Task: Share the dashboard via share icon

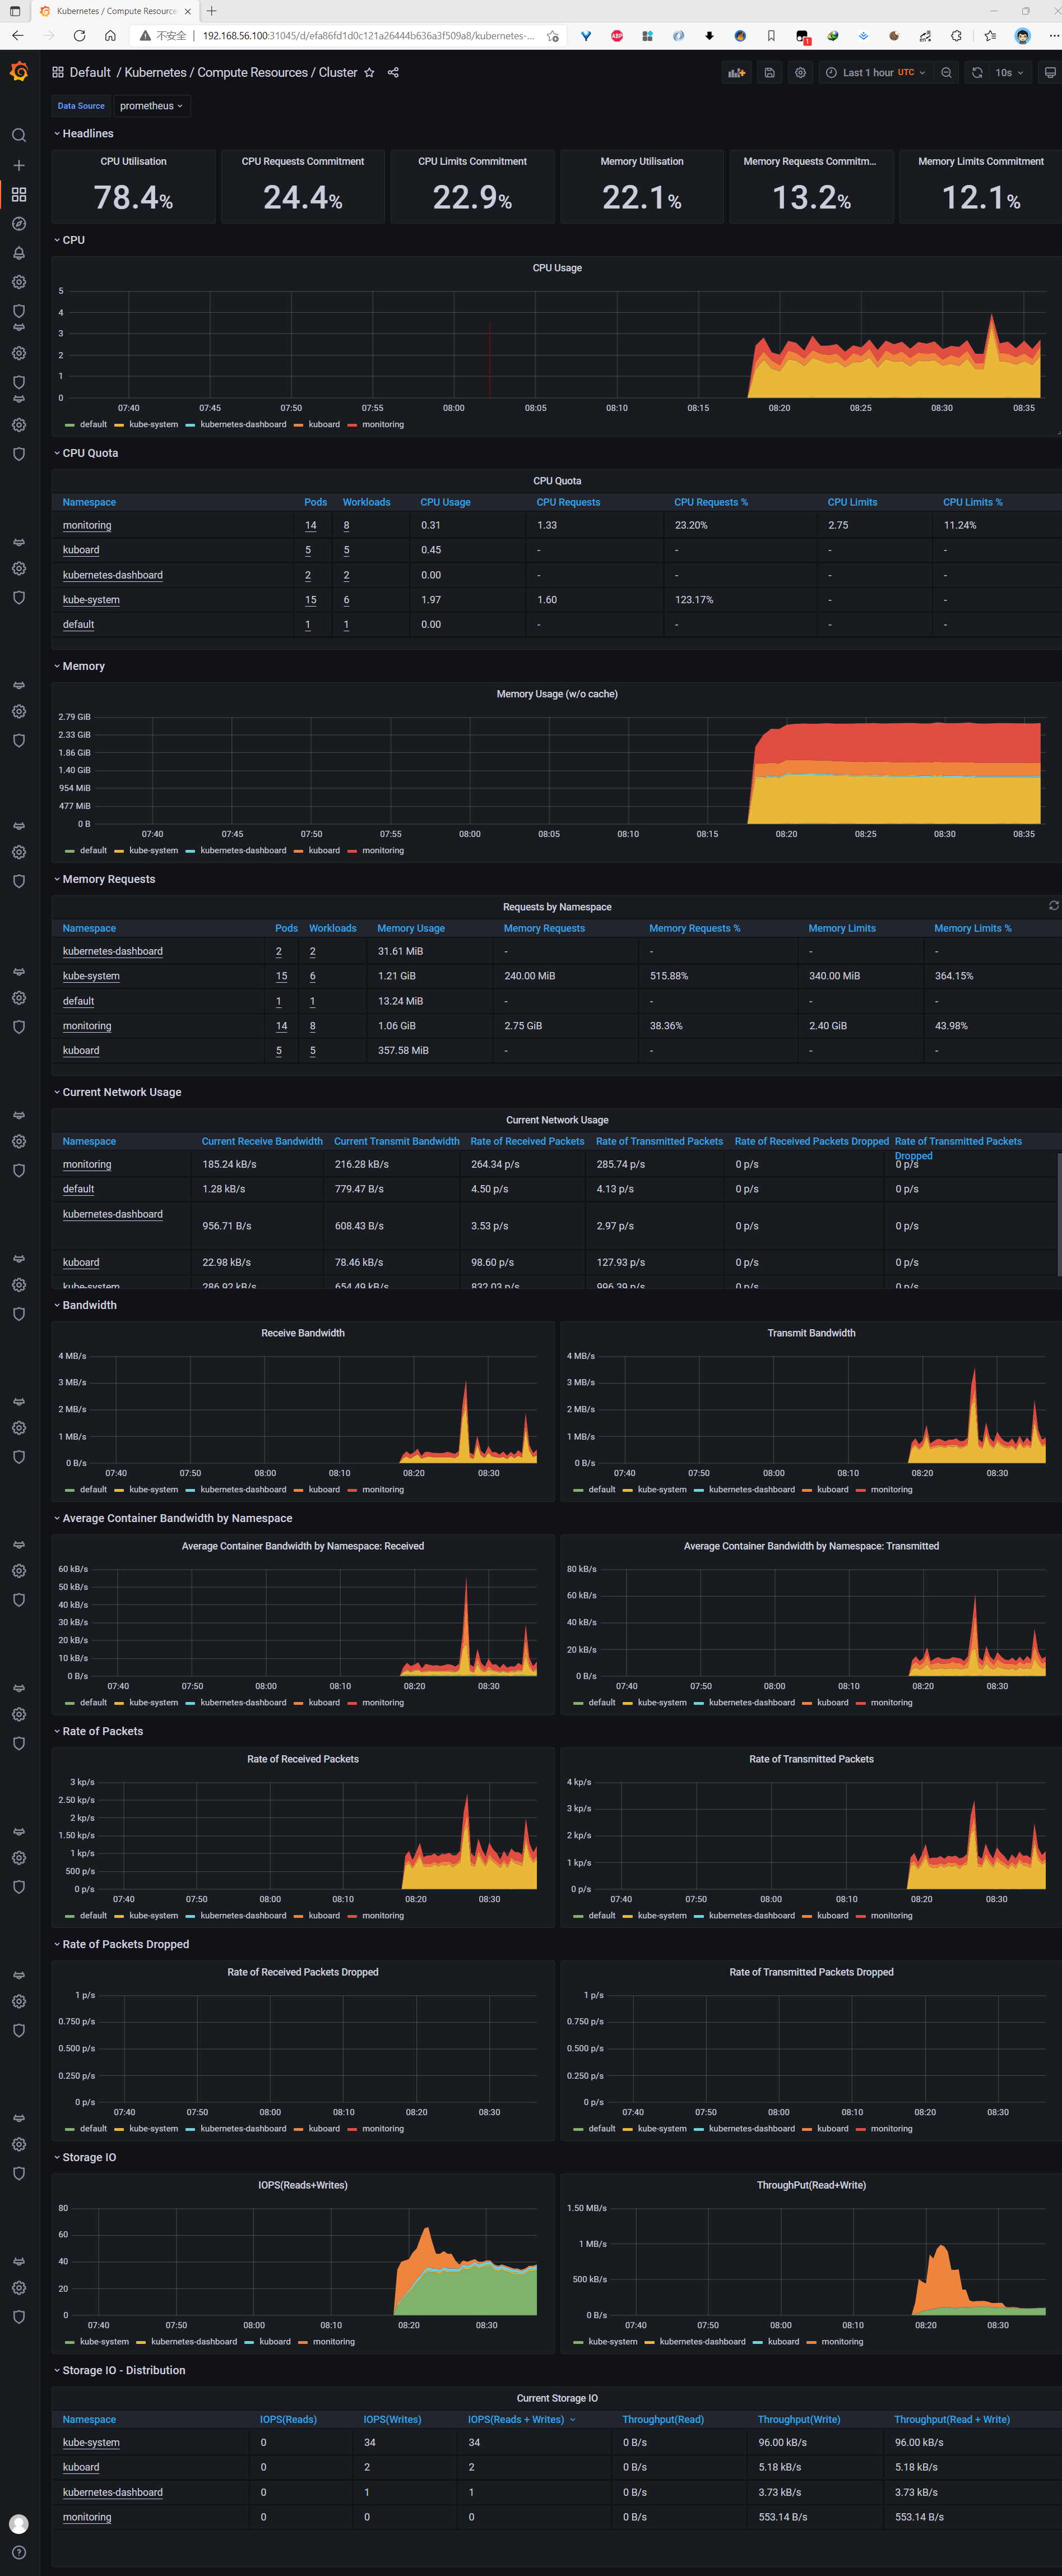Action: 393,73
